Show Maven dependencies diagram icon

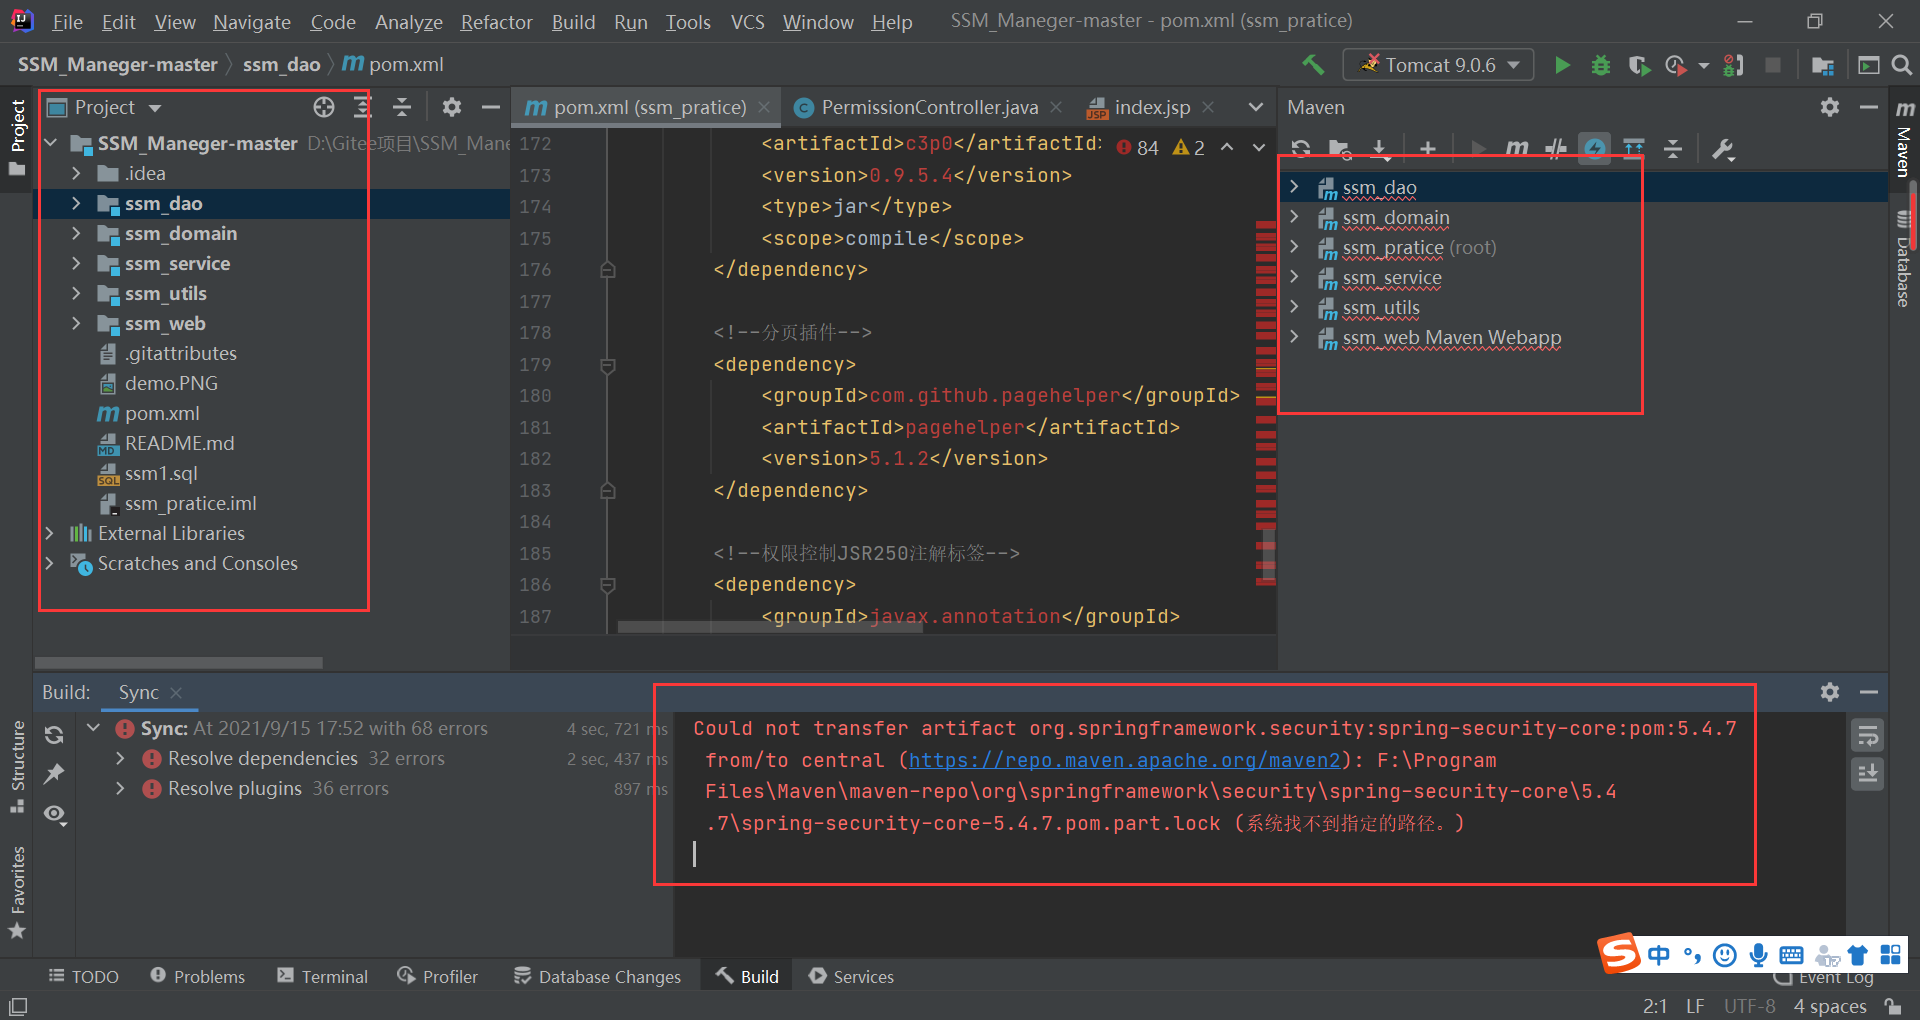tap(1634, 149)
